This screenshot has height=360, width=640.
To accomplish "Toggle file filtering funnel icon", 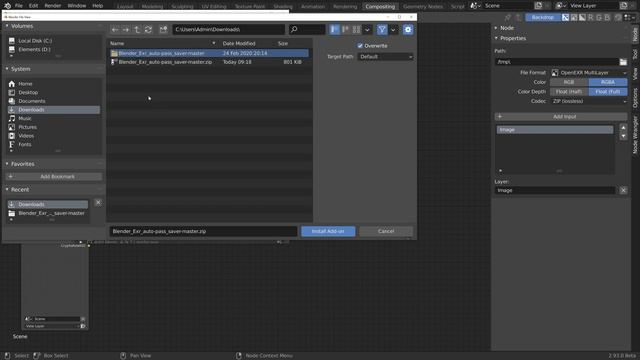I will [x=382, y=29].
